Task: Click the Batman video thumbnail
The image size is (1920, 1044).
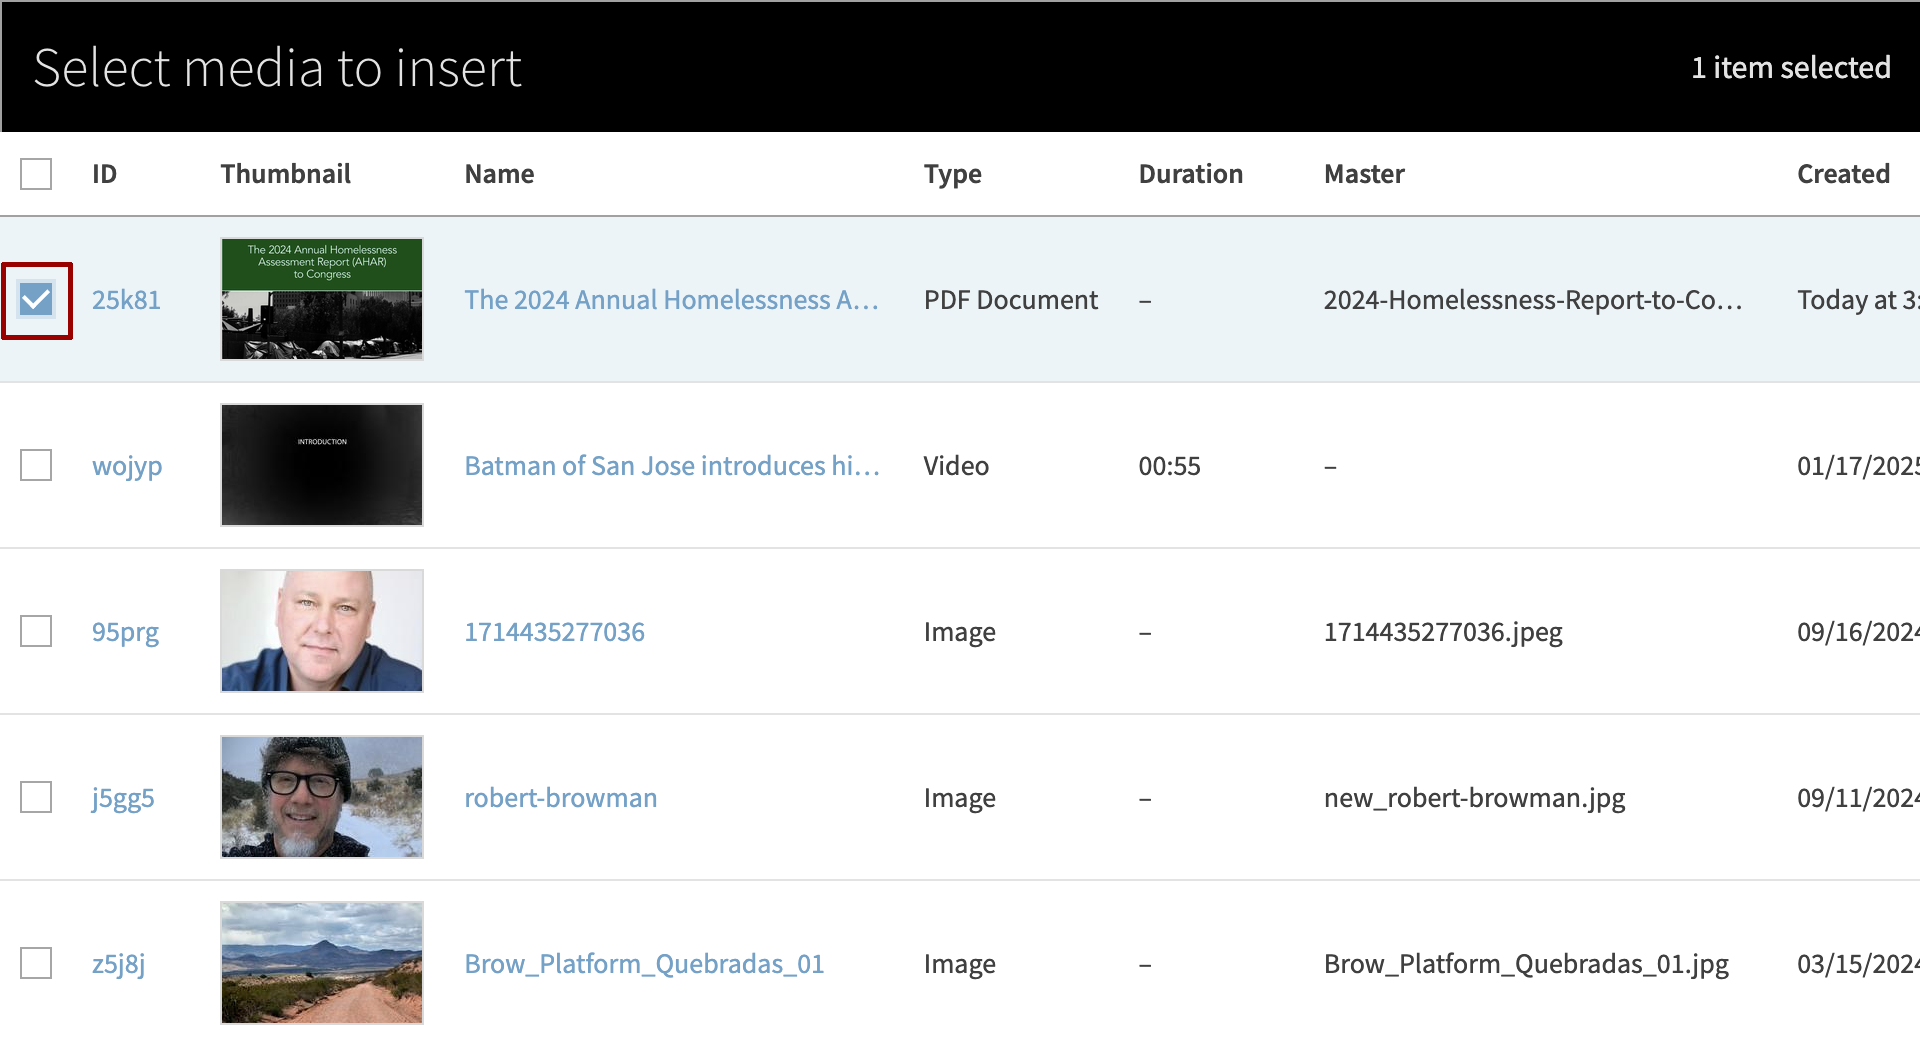Action: 321,465
